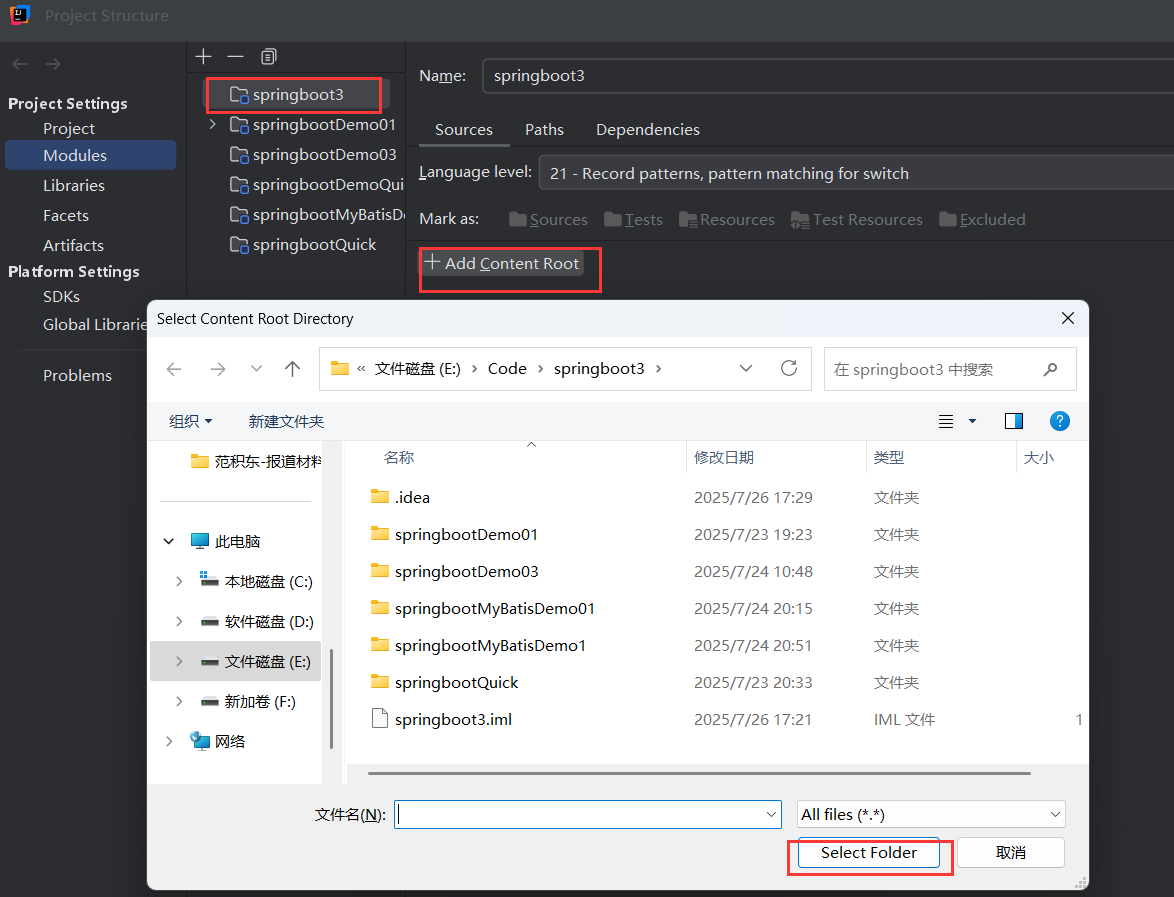Click Add Content Root button
The image size is (1174, 897).
point(502,264)
